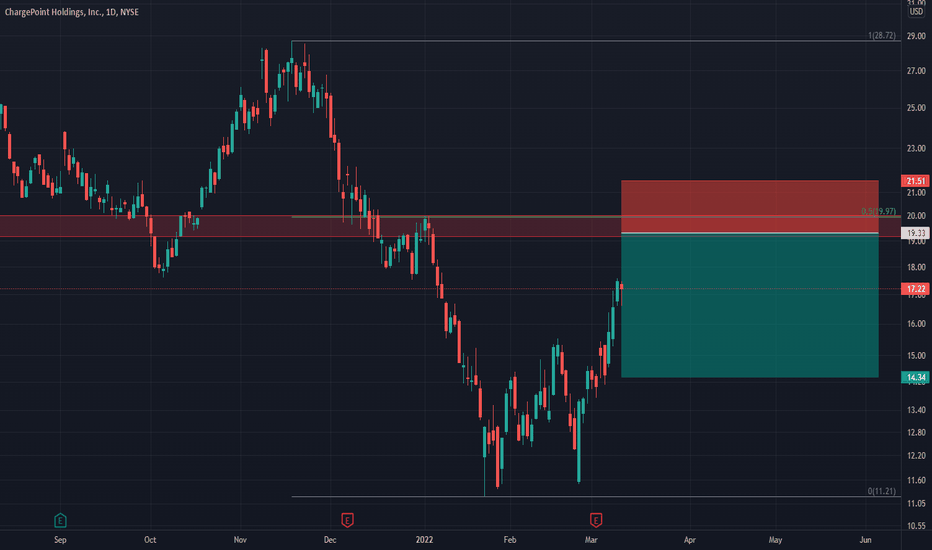Click the 14.34 target price label
Screen dimensions: 932x550
(915, 378)
